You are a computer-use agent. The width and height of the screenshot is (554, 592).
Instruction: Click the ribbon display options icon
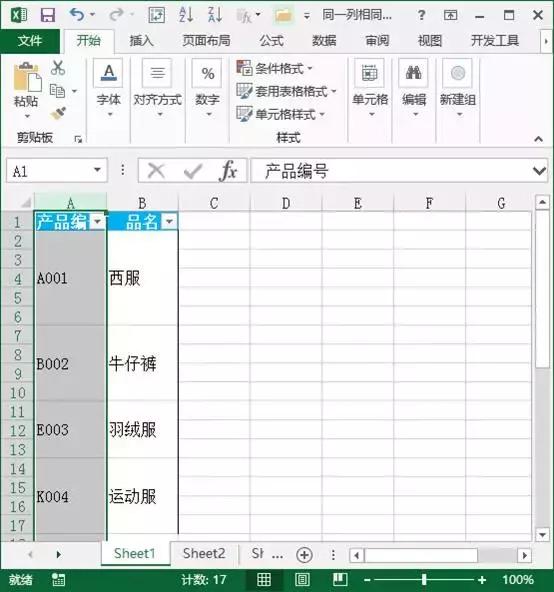(x=450, y=15)
